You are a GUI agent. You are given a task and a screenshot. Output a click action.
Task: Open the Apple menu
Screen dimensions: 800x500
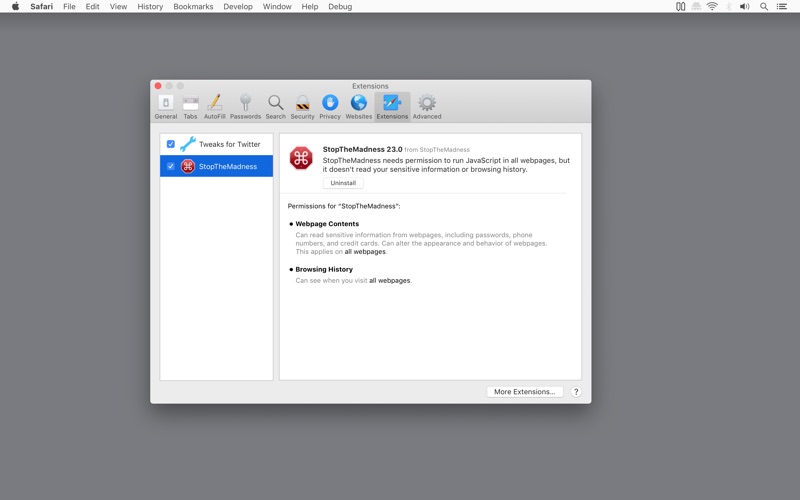15,7
